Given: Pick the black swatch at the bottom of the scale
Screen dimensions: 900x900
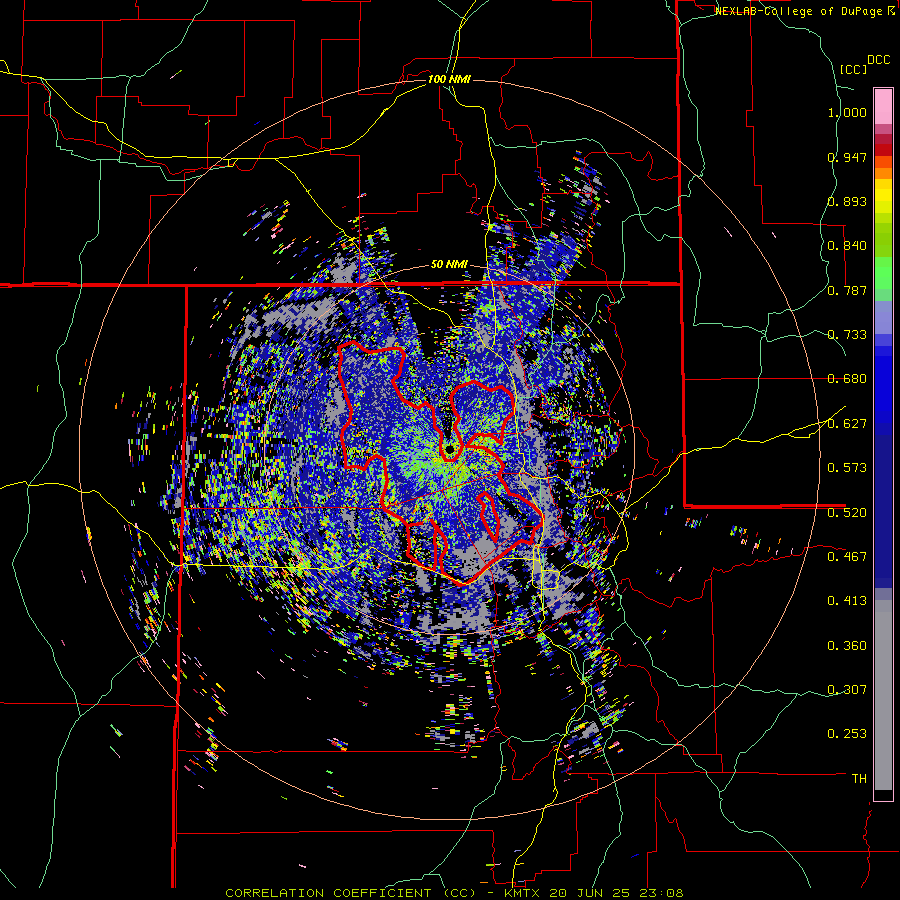Looking at the screenshot, I should [883, 795].
